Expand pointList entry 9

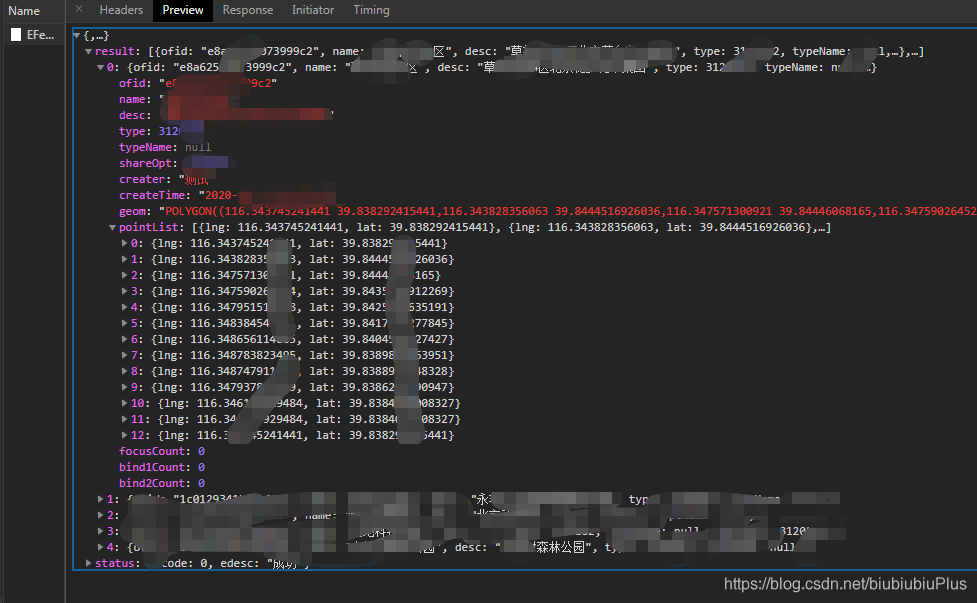coord(124,387)
